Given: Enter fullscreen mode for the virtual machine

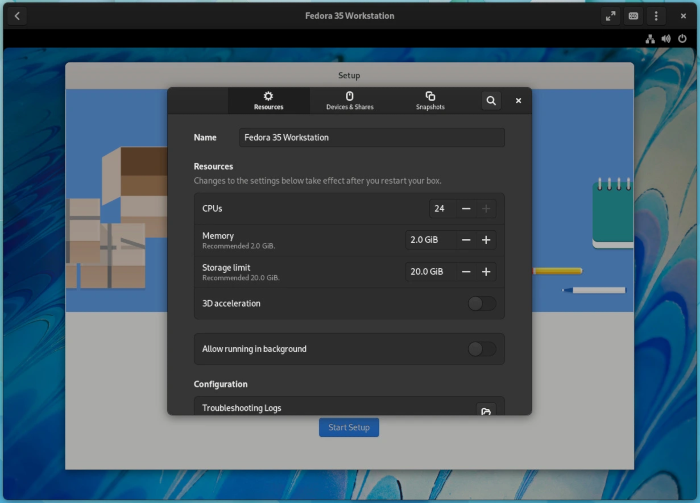Looking at the screenshot, I should (x=611, y=16).
